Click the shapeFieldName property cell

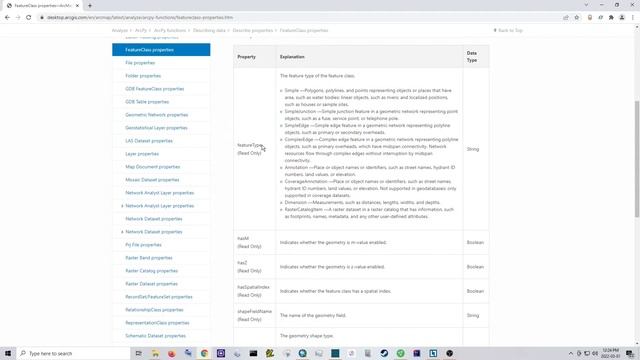(x=255, y=316)
